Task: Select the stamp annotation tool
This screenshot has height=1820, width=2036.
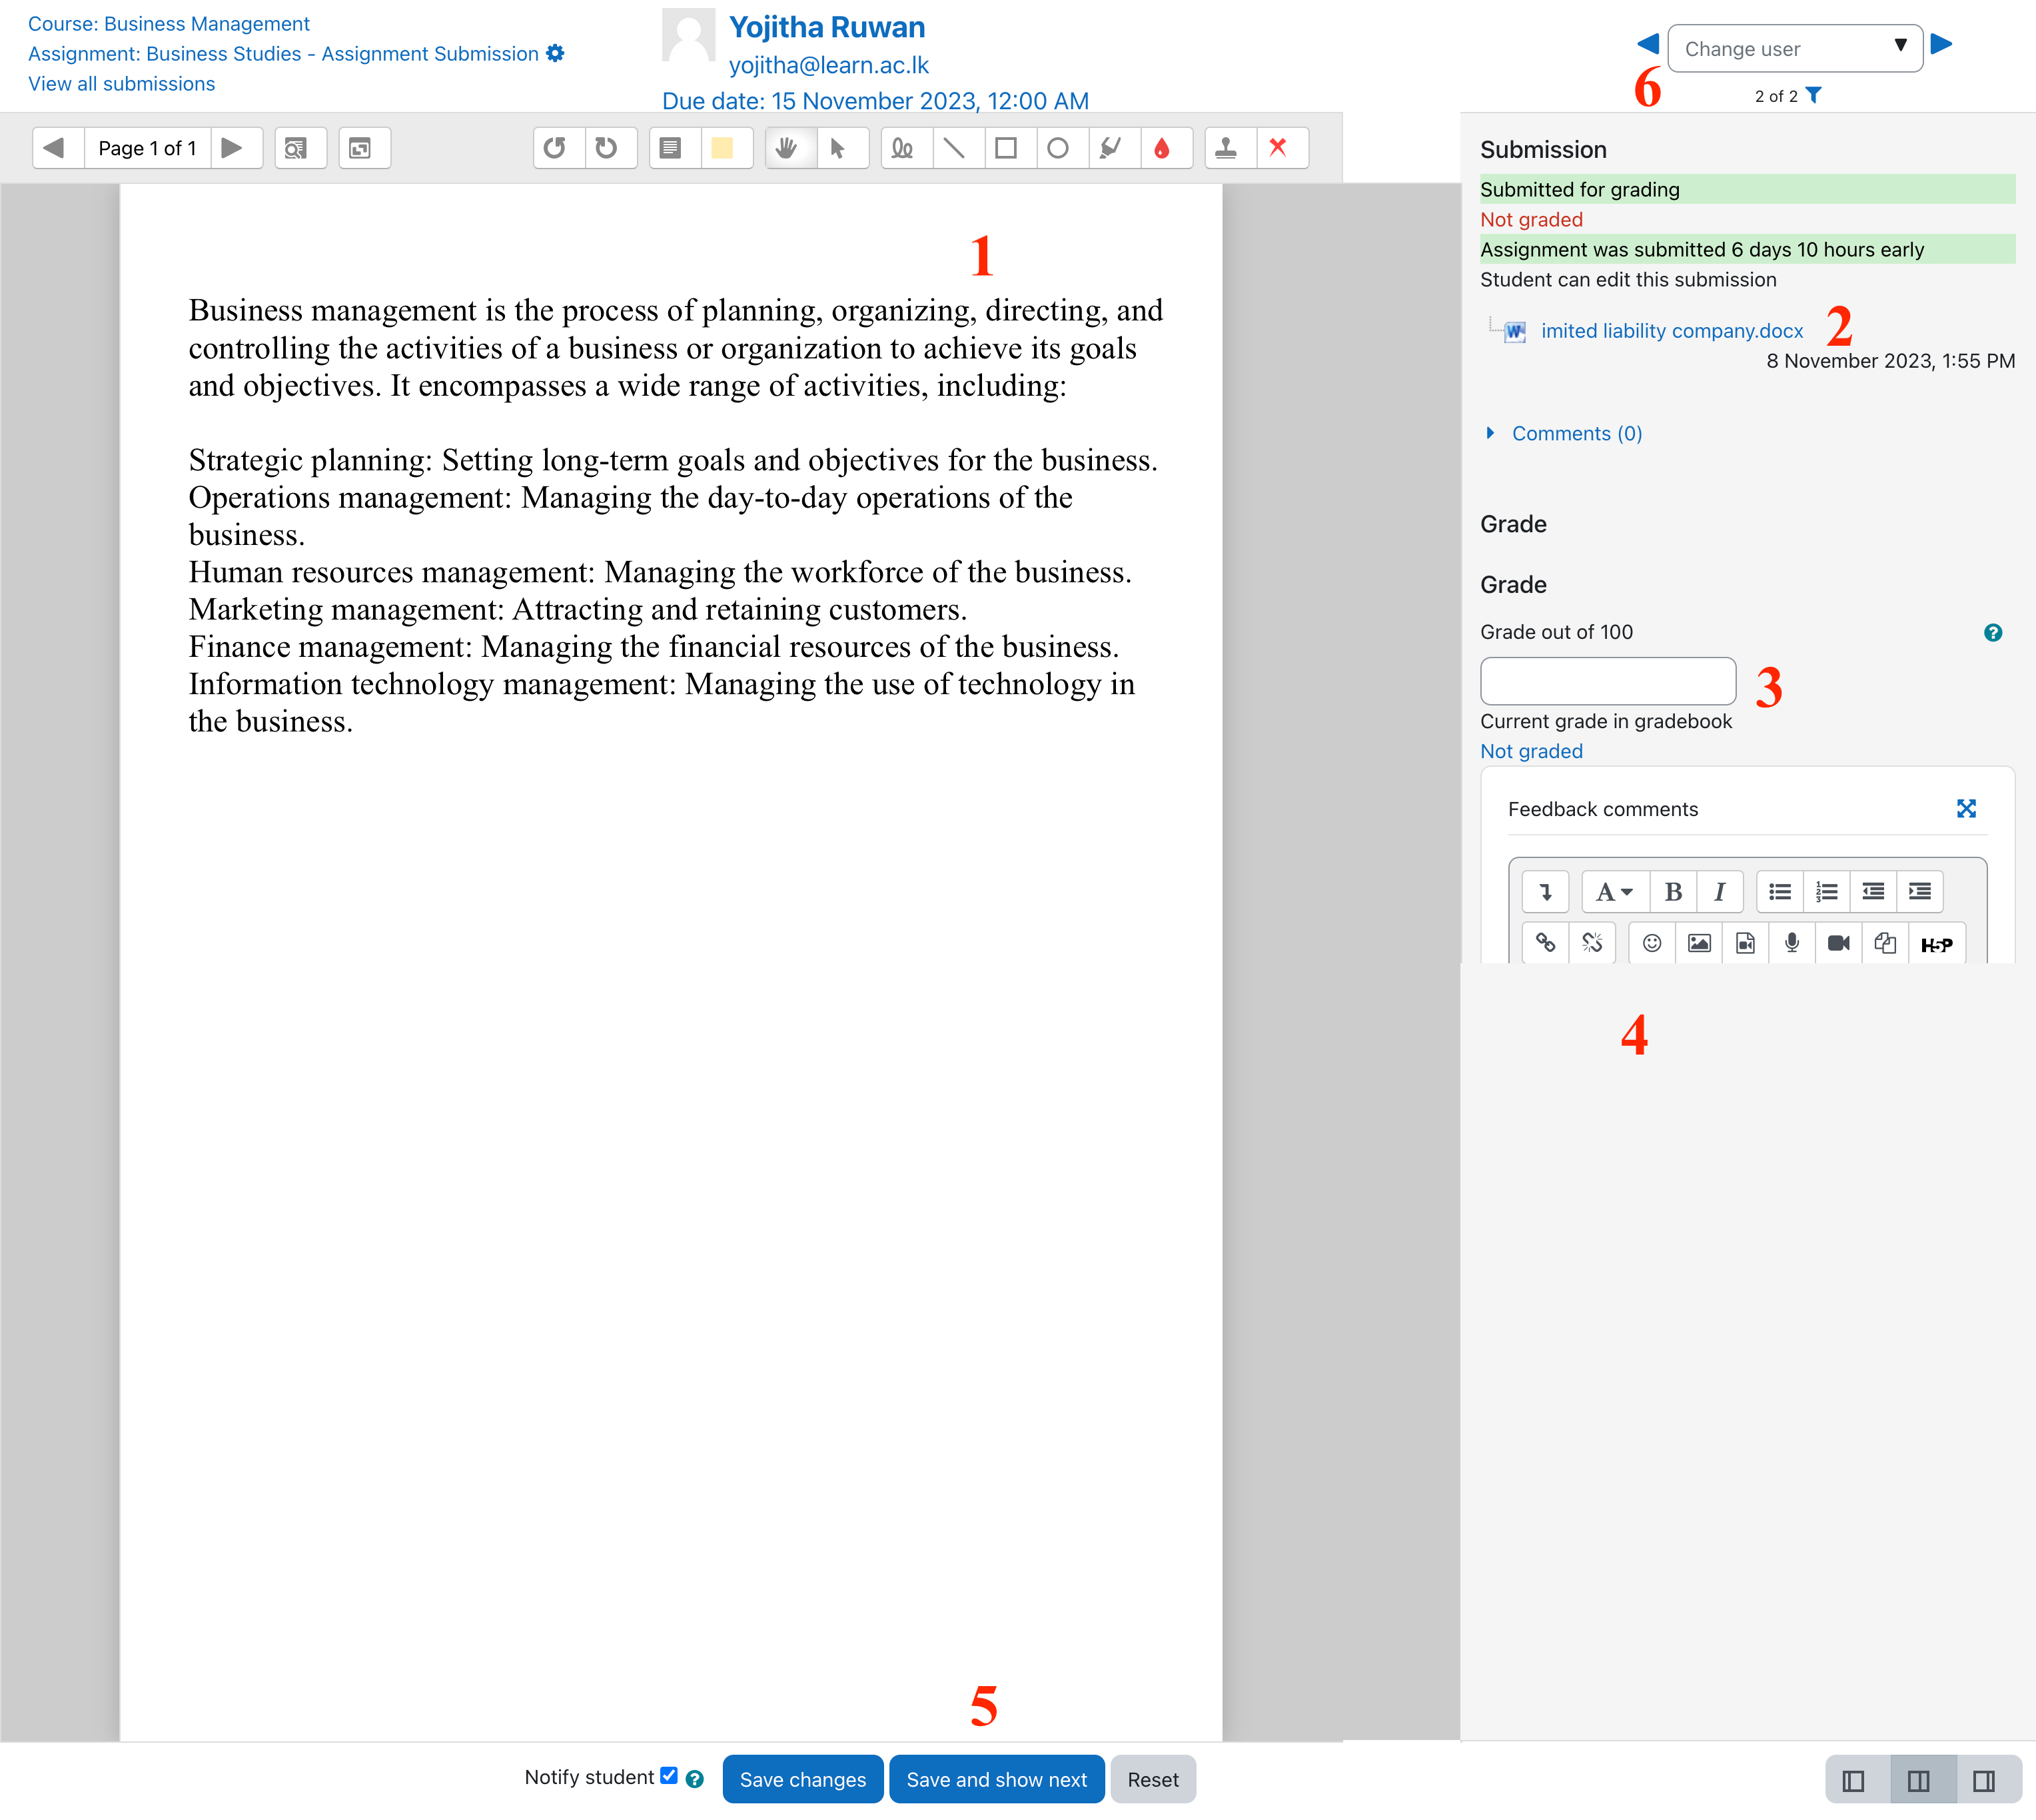Action: (1226, 148)
